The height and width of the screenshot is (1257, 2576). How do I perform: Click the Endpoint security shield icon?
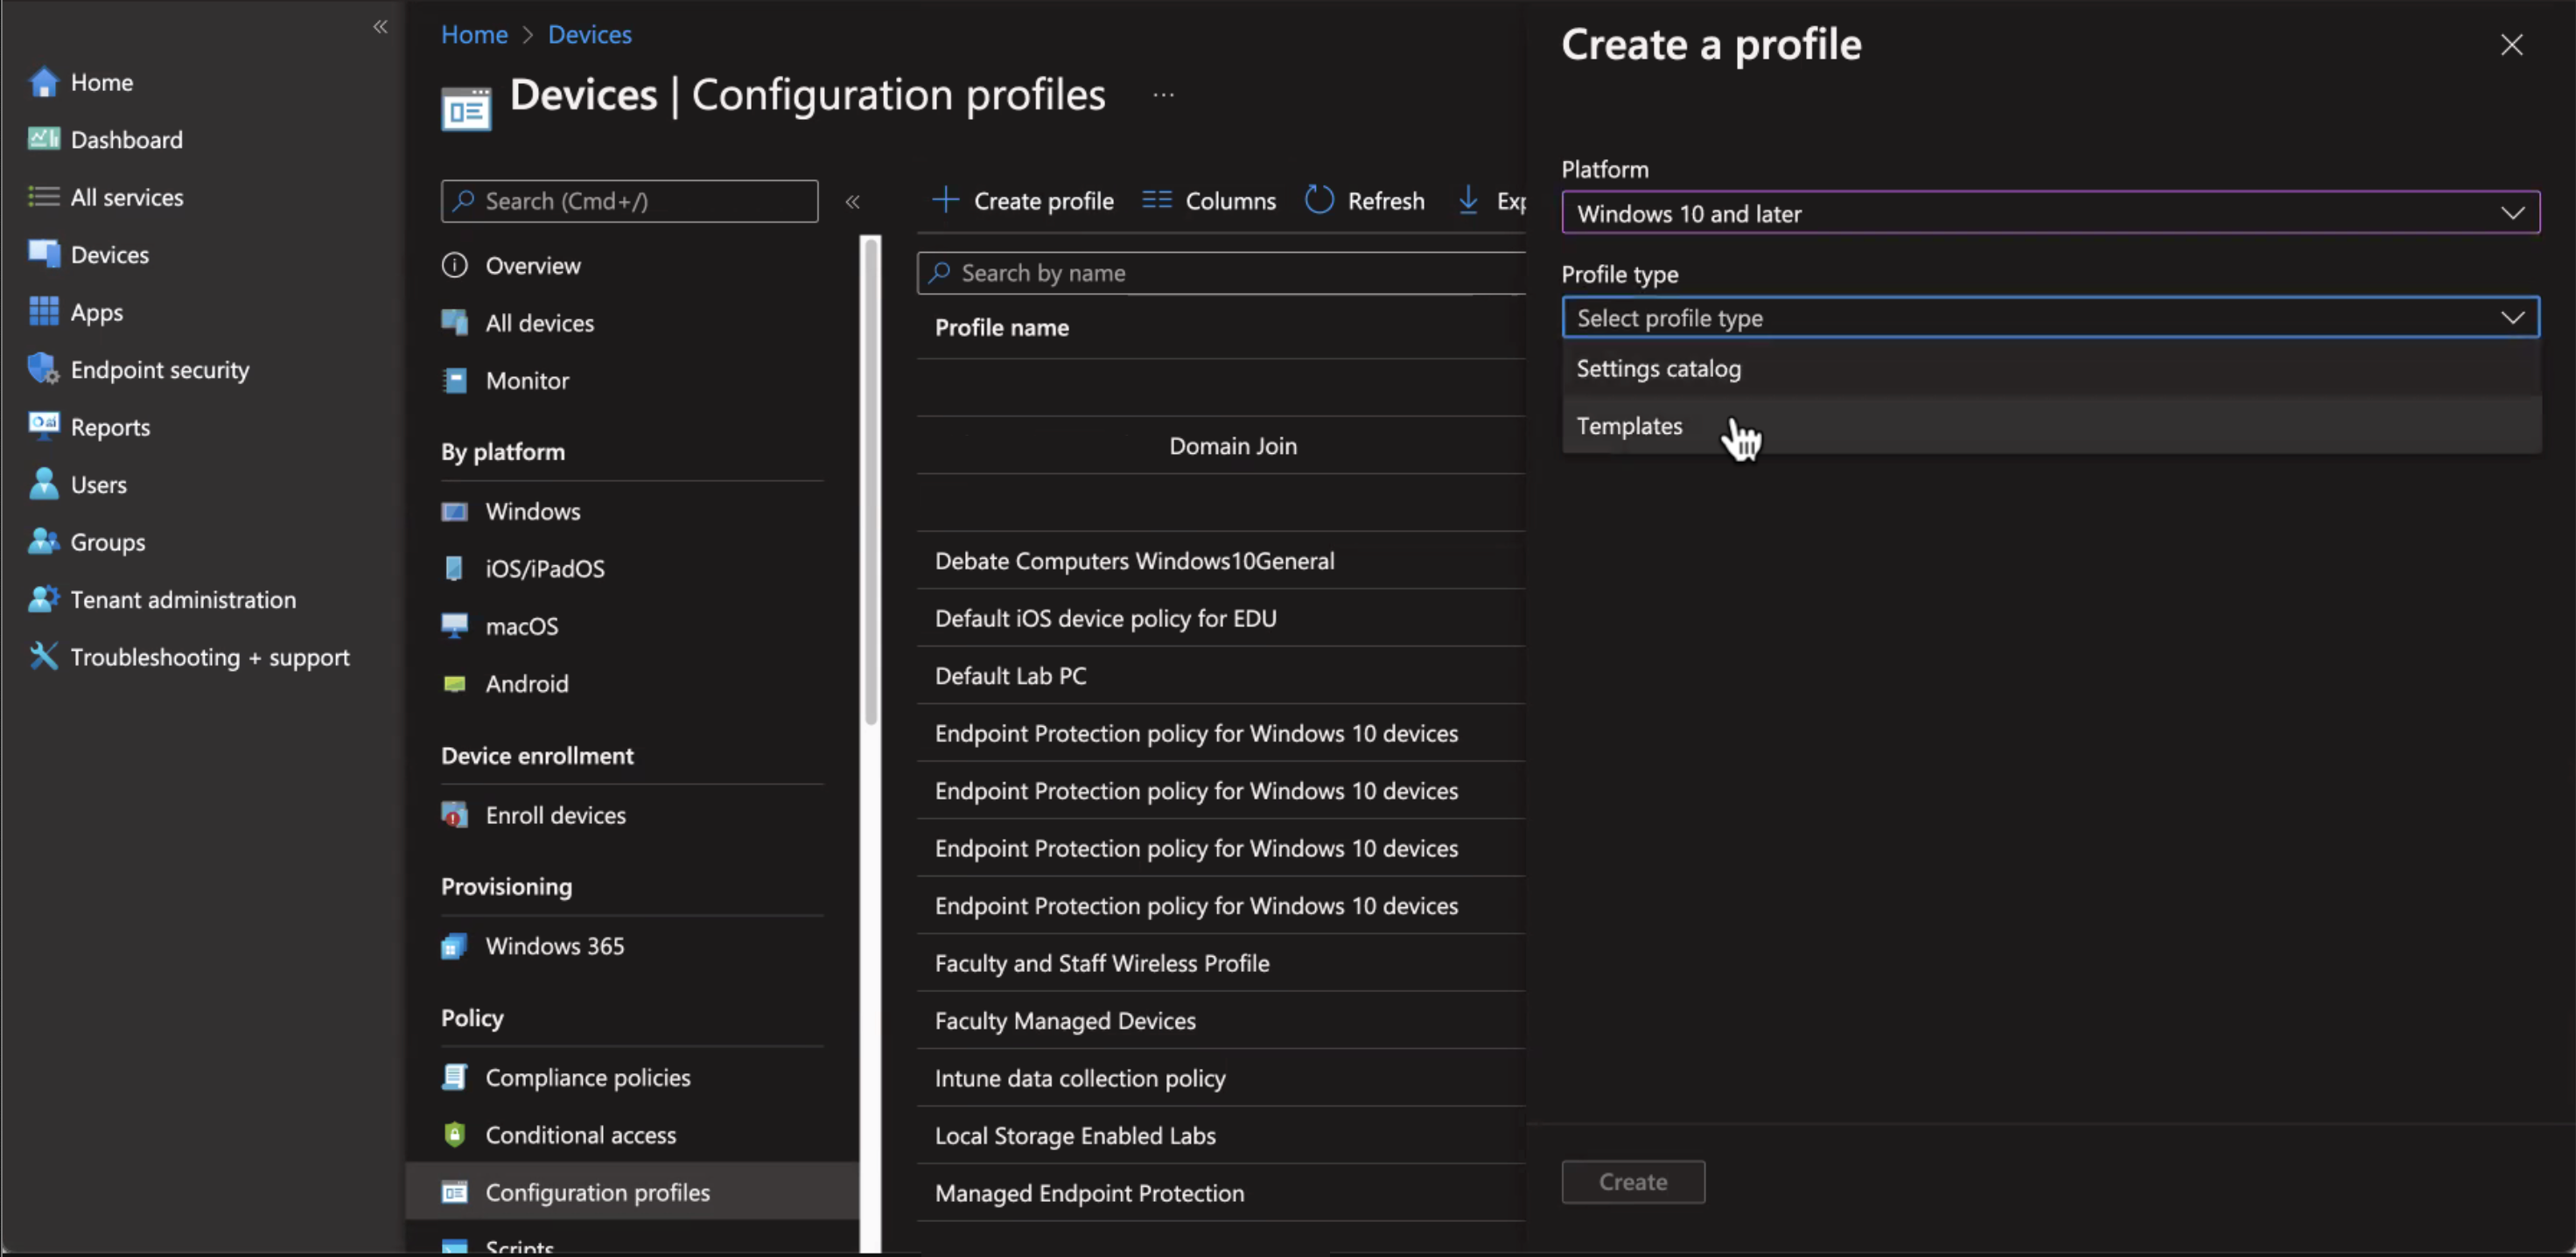point(43,369)
